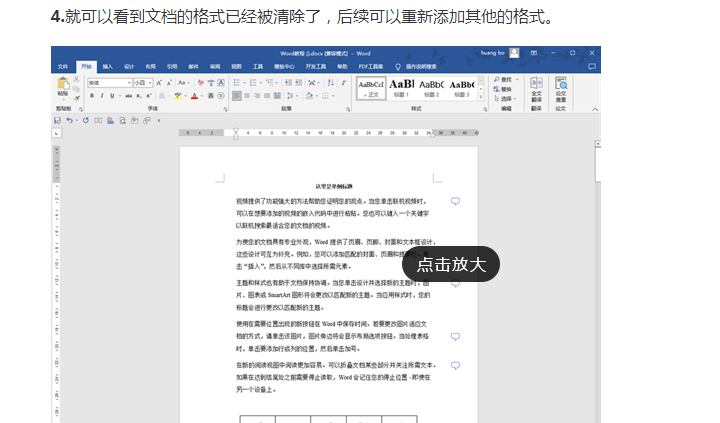Click the Numbering list icon
The height and width of the screenshot is (423, 720).
253,83
